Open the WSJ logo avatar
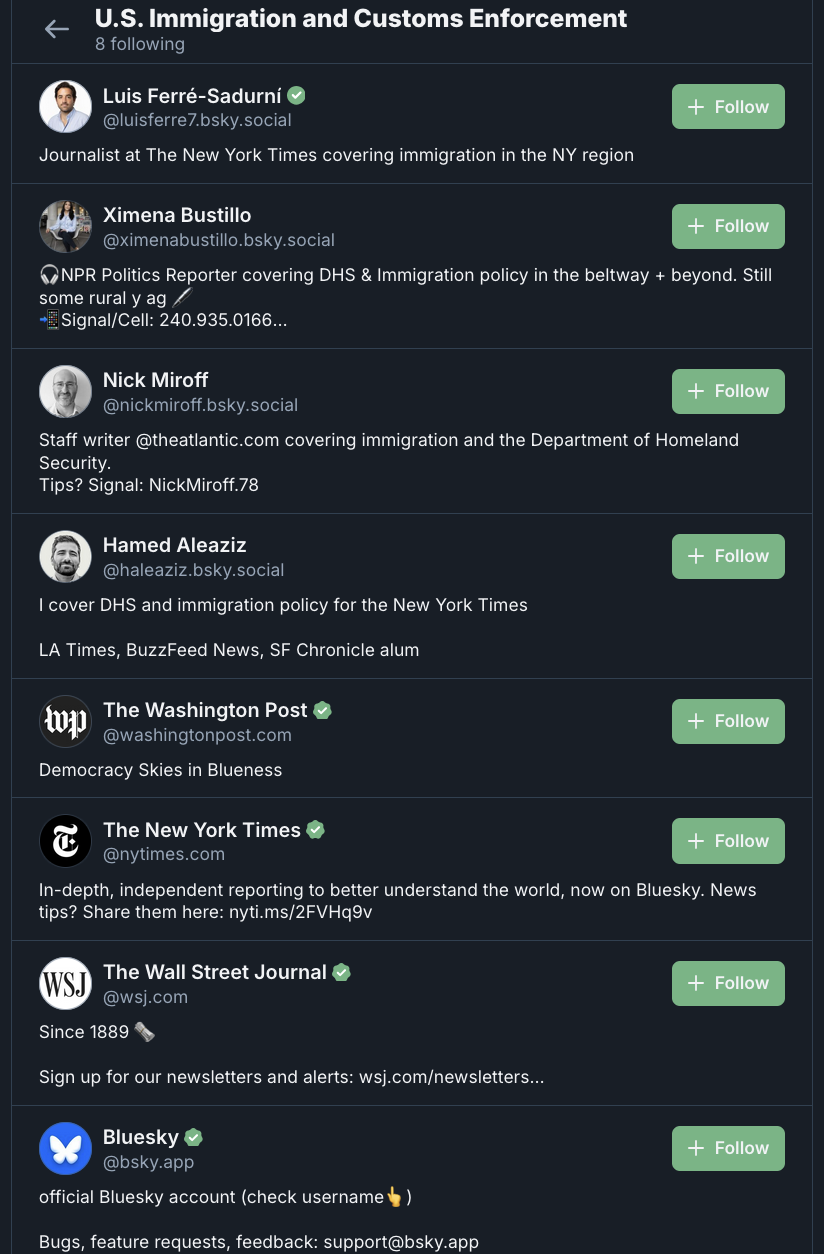The width and height of the screenshot is (824, 1254). [x=65, y=983]
